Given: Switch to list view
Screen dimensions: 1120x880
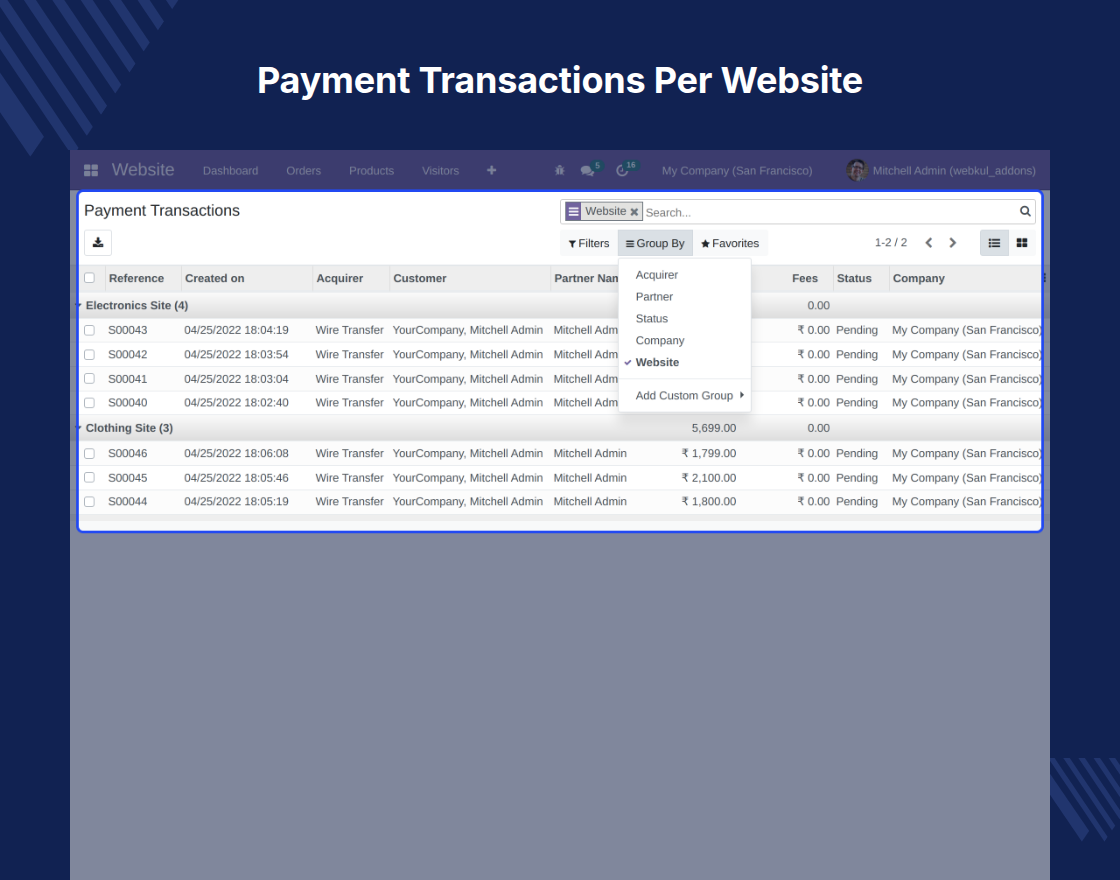Looking at the screenshot, I should click(994, 243).
